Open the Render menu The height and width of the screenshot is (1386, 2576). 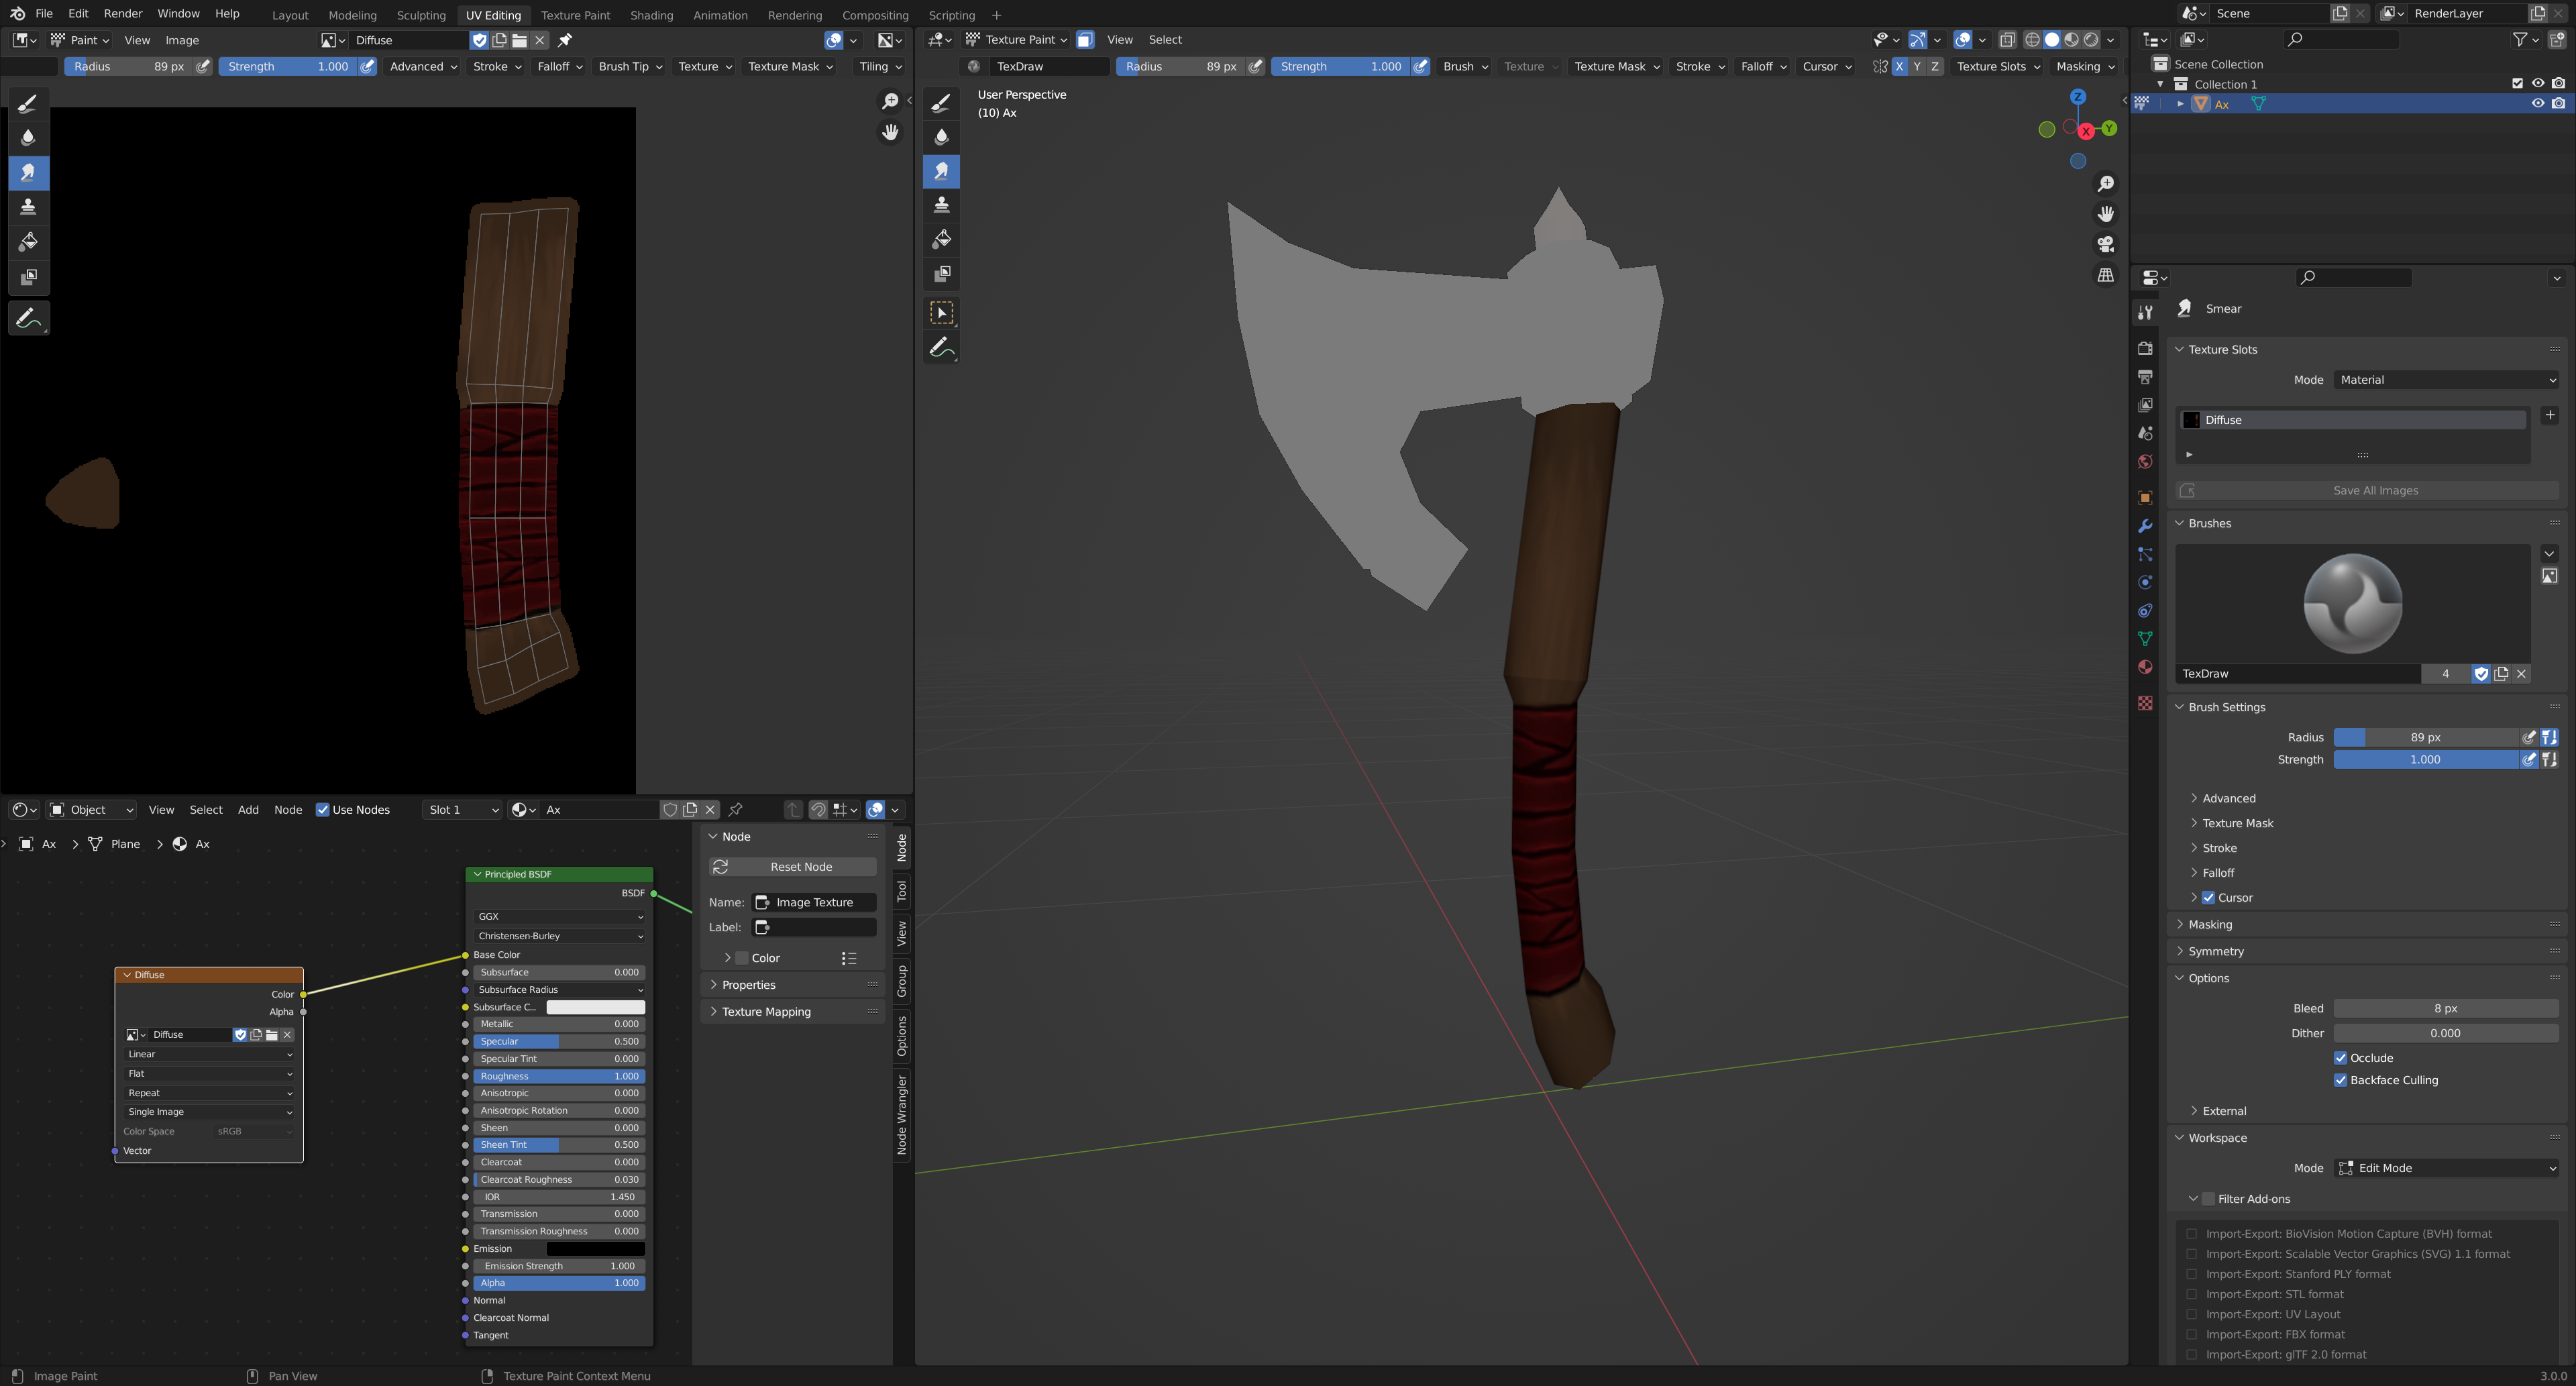point(123,14)
